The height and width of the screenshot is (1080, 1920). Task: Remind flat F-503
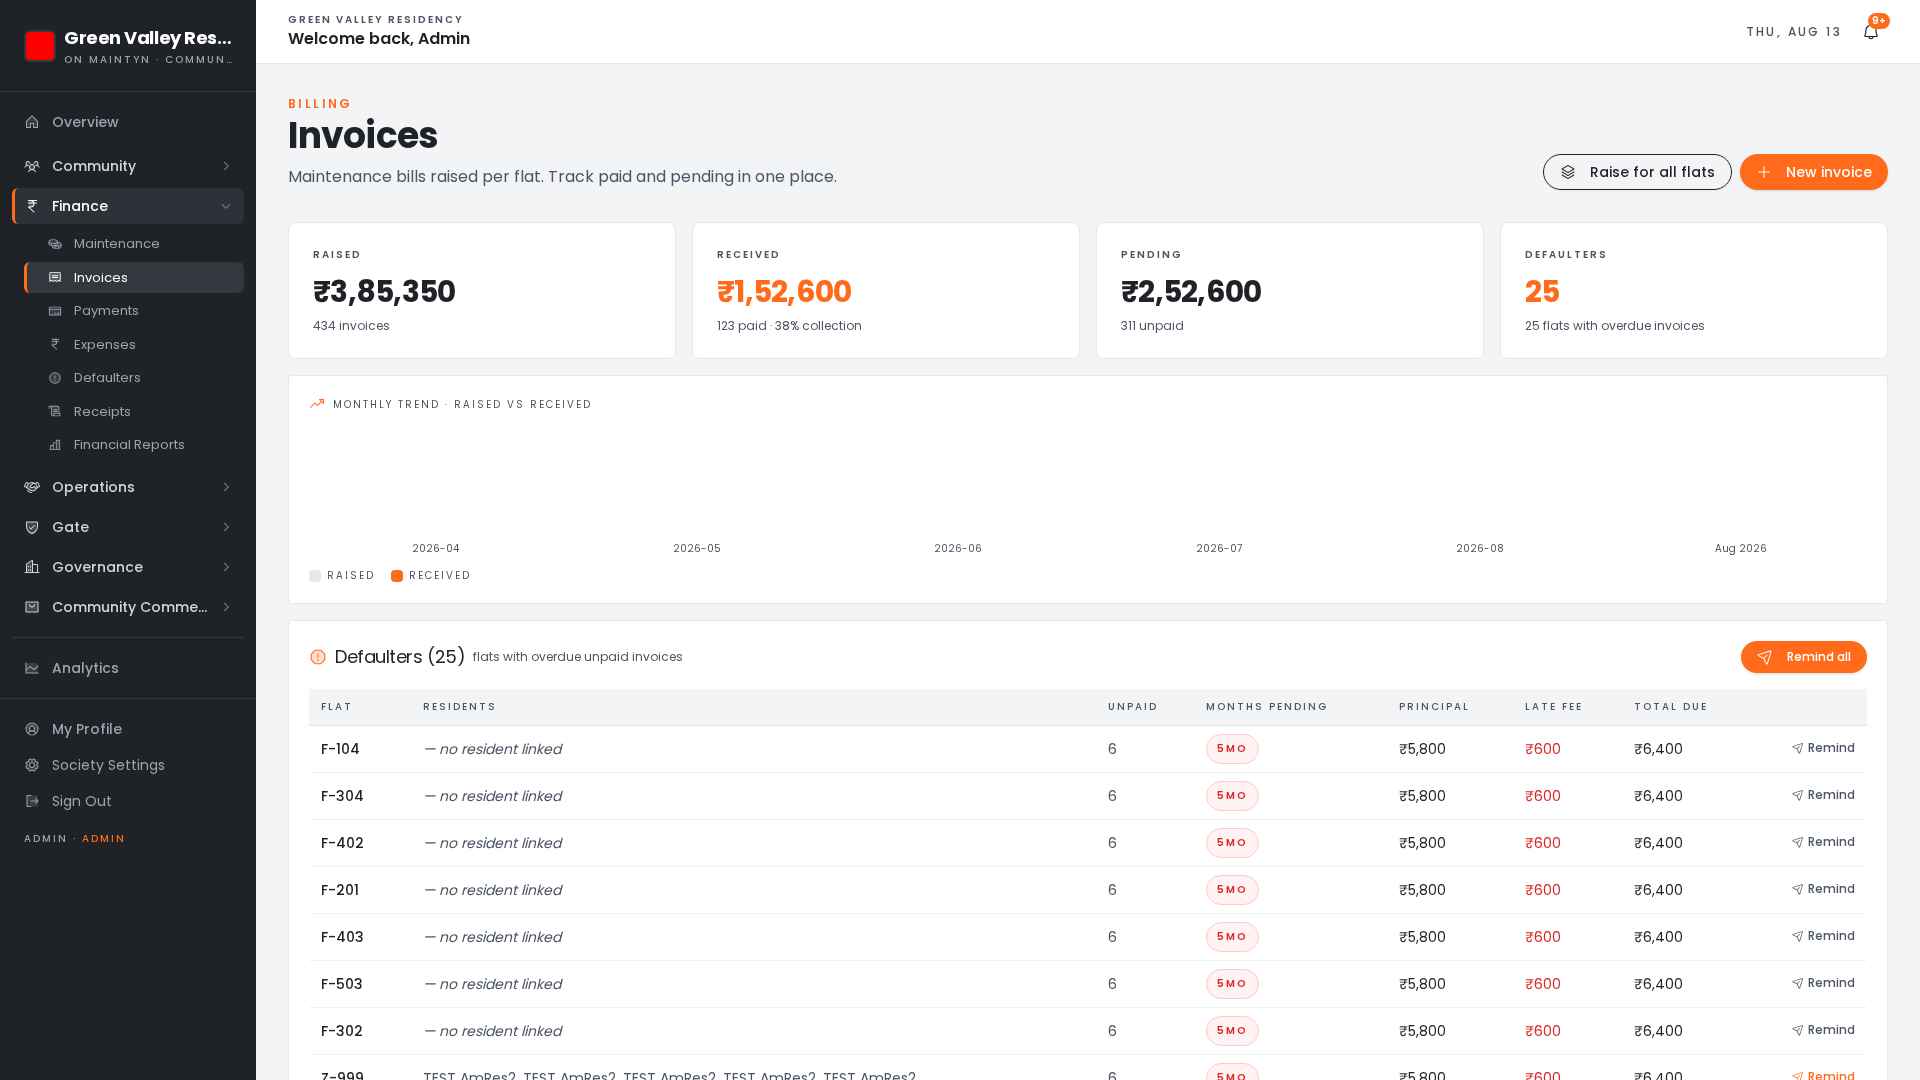[1823, 983]
